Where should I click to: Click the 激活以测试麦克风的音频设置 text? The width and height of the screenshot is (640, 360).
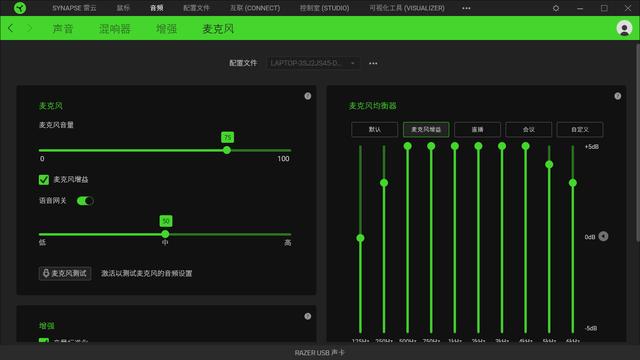(x=147, y=273)
